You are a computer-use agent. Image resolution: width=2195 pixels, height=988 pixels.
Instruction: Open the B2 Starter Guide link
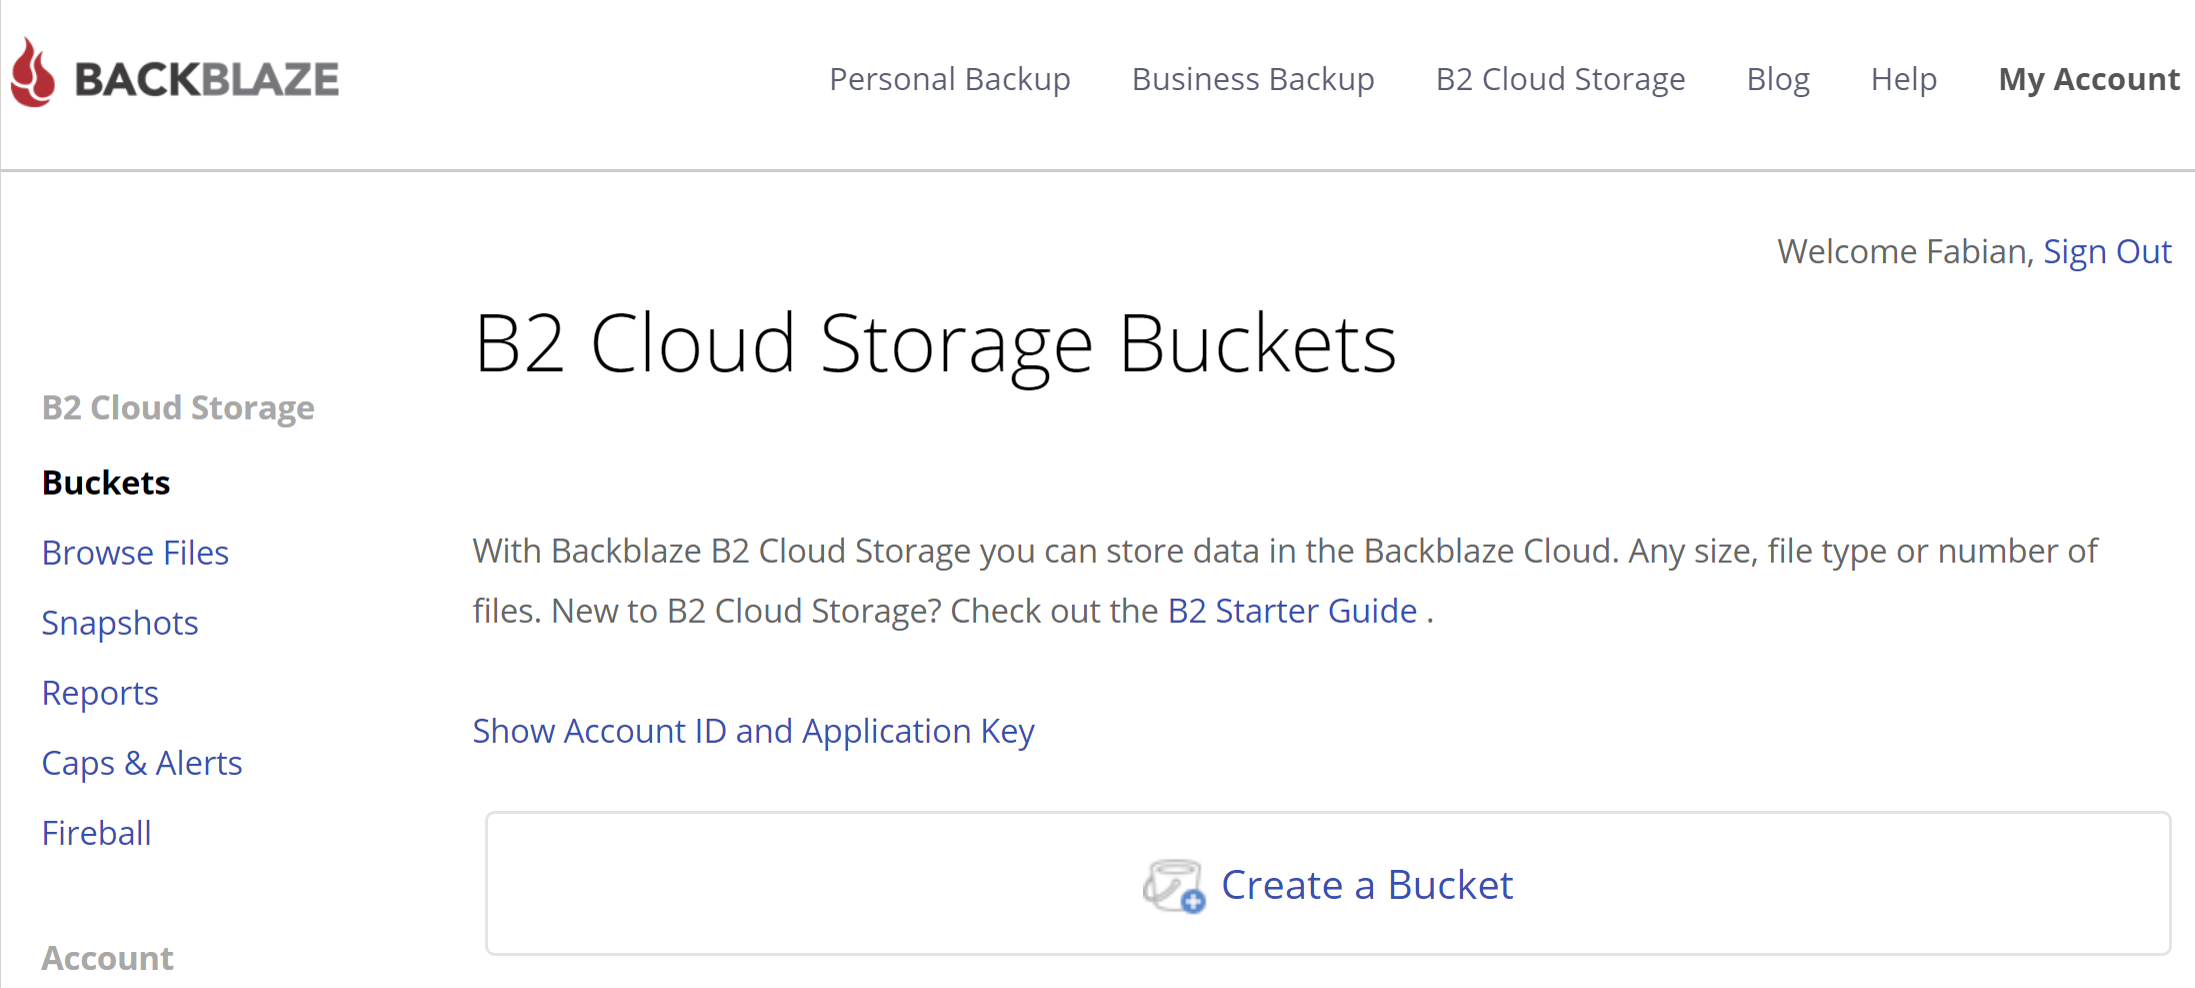[1292, 611]
